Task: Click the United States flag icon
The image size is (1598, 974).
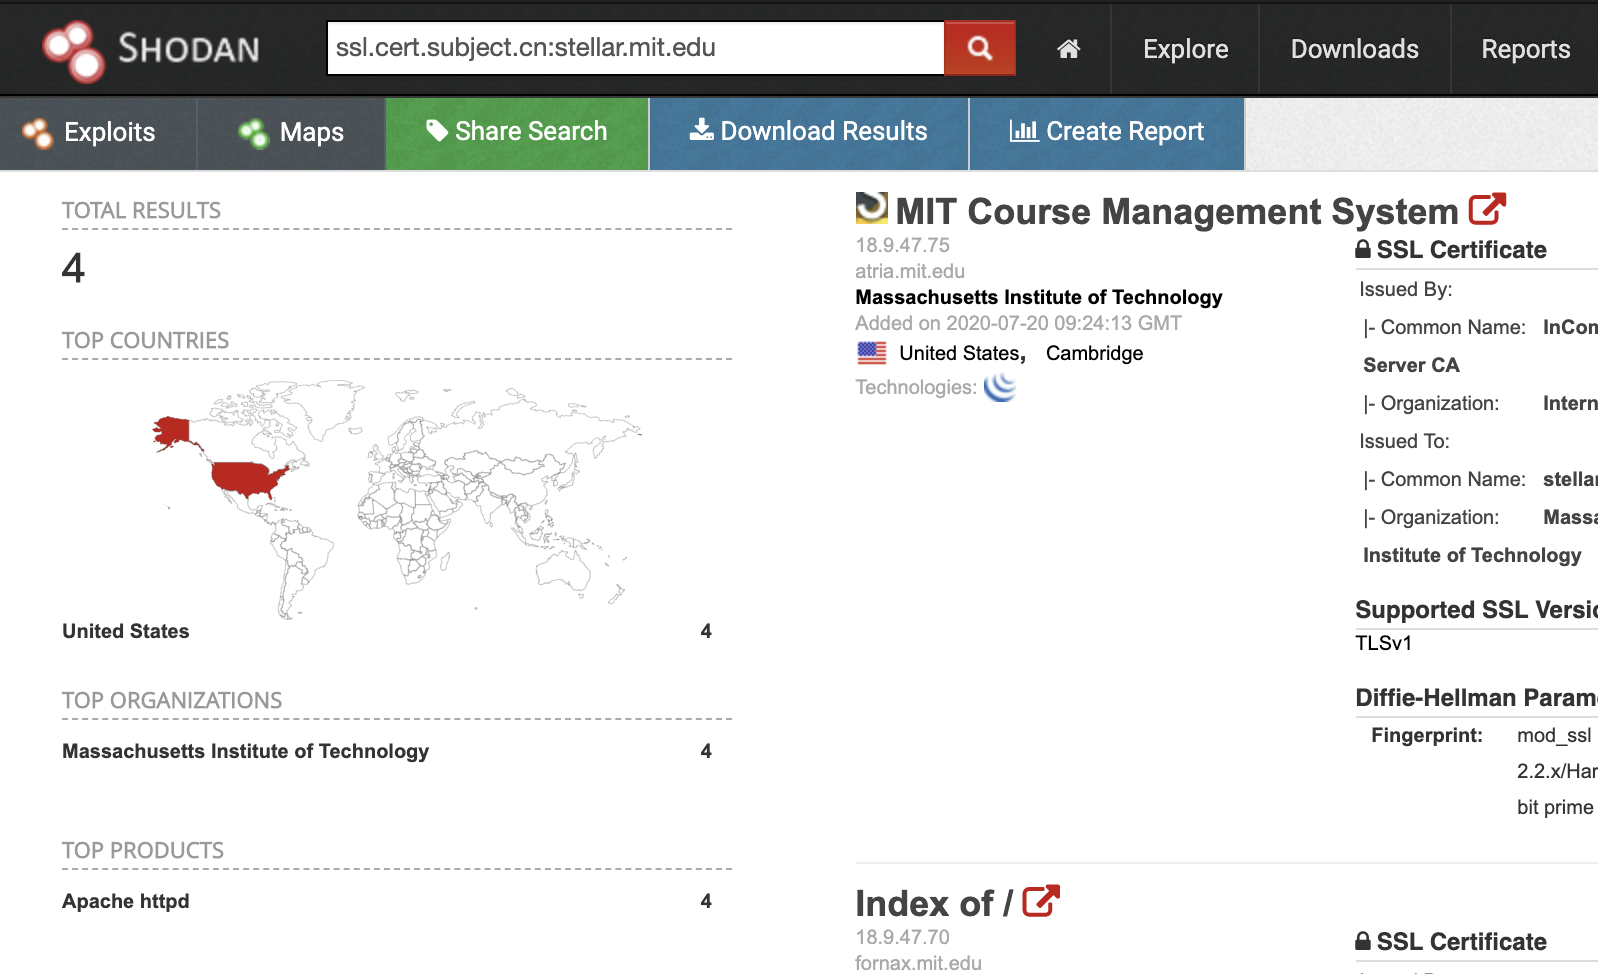Action: point(872,353)
